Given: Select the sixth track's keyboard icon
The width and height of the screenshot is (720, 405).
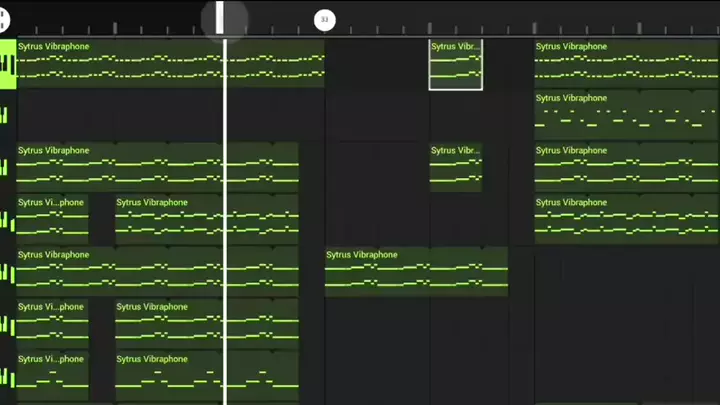Looking at the screenshot, I should pos(7,323).
